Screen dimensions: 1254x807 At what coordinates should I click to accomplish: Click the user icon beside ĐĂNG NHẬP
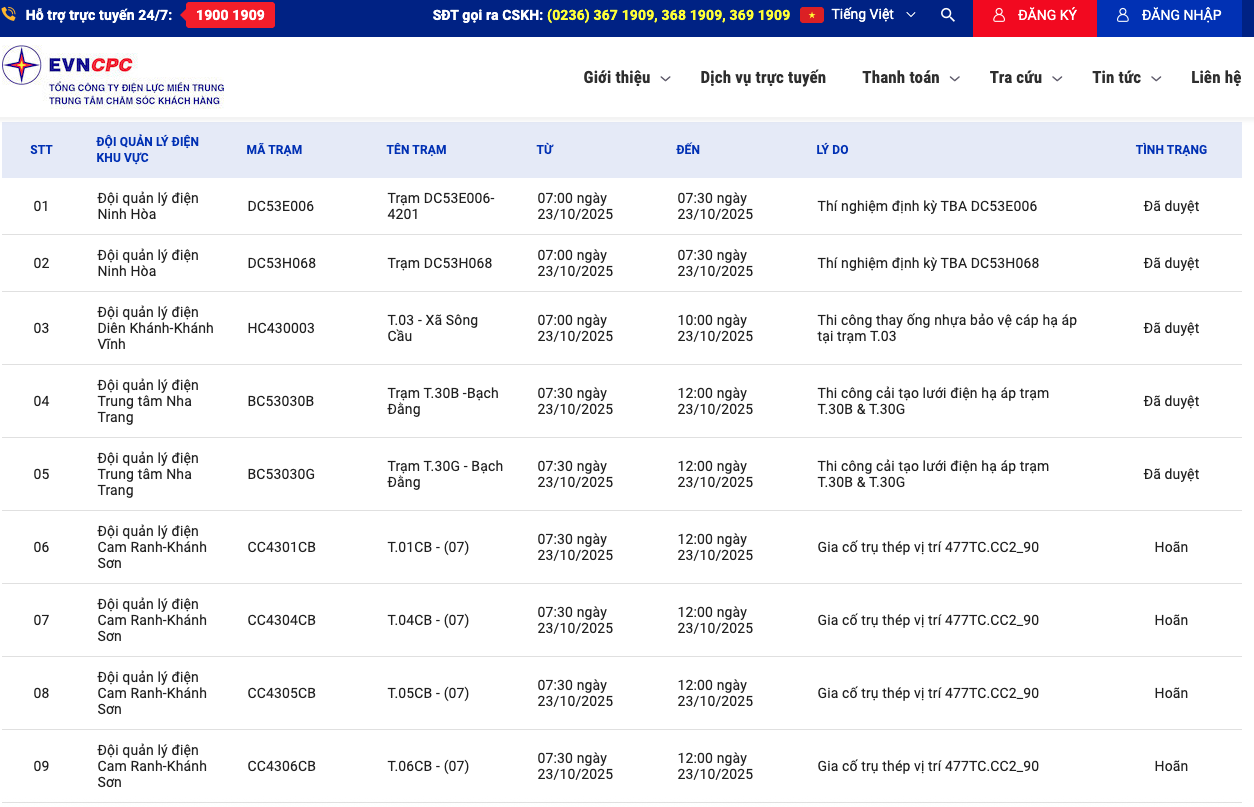1123,16
